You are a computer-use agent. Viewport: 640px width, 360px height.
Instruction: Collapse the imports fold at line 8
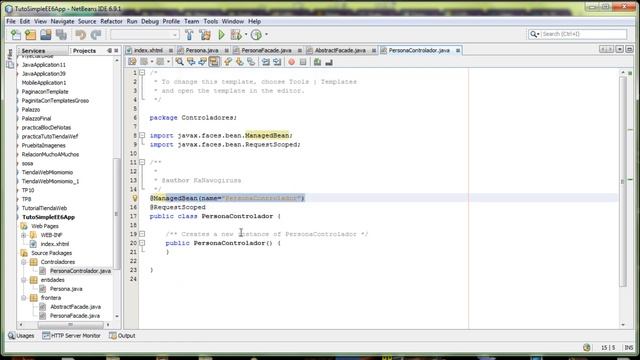pos(142,136)
